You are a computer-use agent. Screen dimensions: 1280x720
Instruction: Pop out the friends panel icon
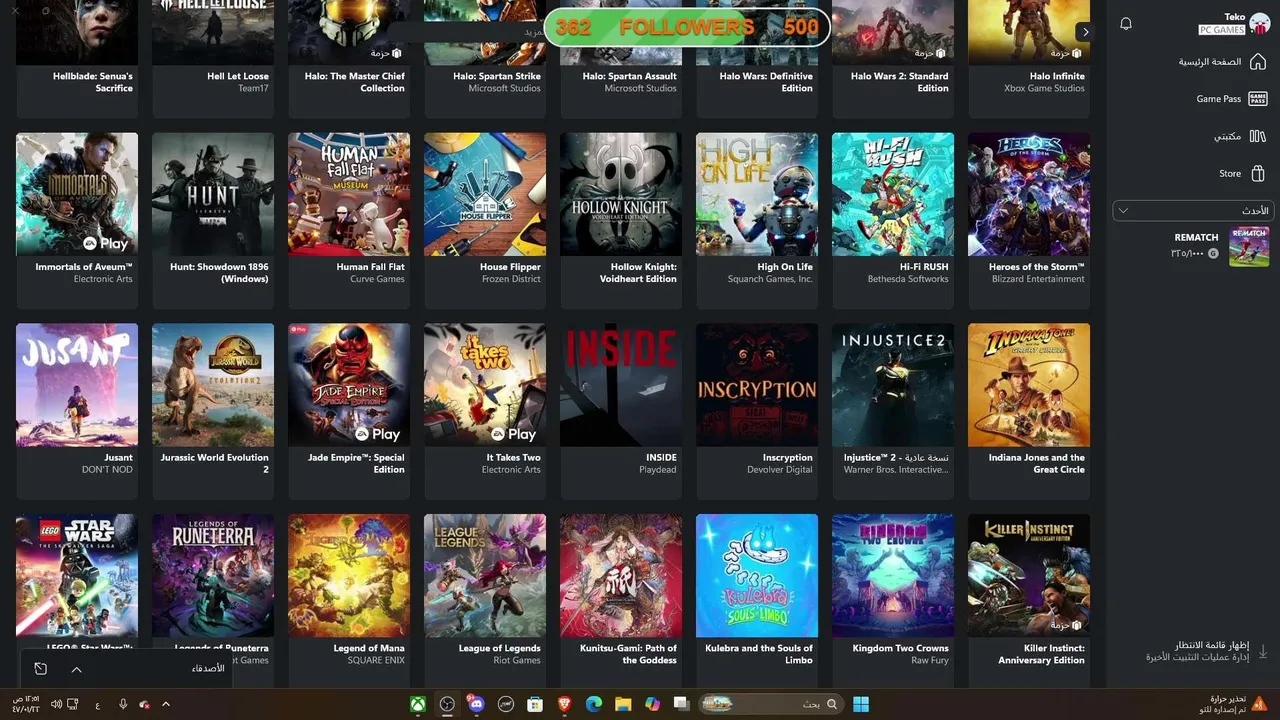[x=40, y=669]
